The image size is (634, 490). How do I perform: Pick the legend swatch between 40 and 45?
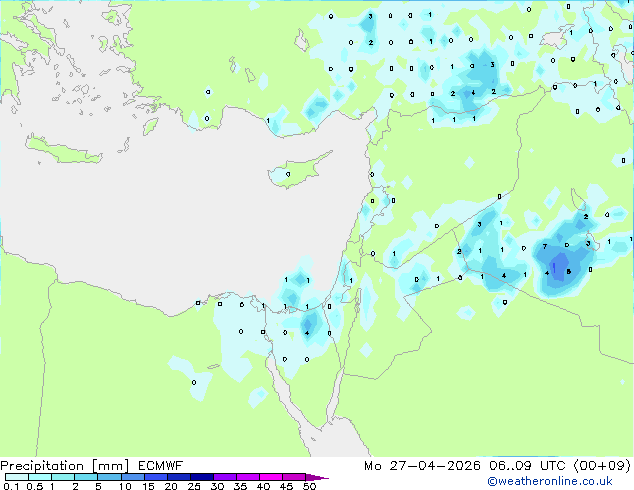click(271, 477)
